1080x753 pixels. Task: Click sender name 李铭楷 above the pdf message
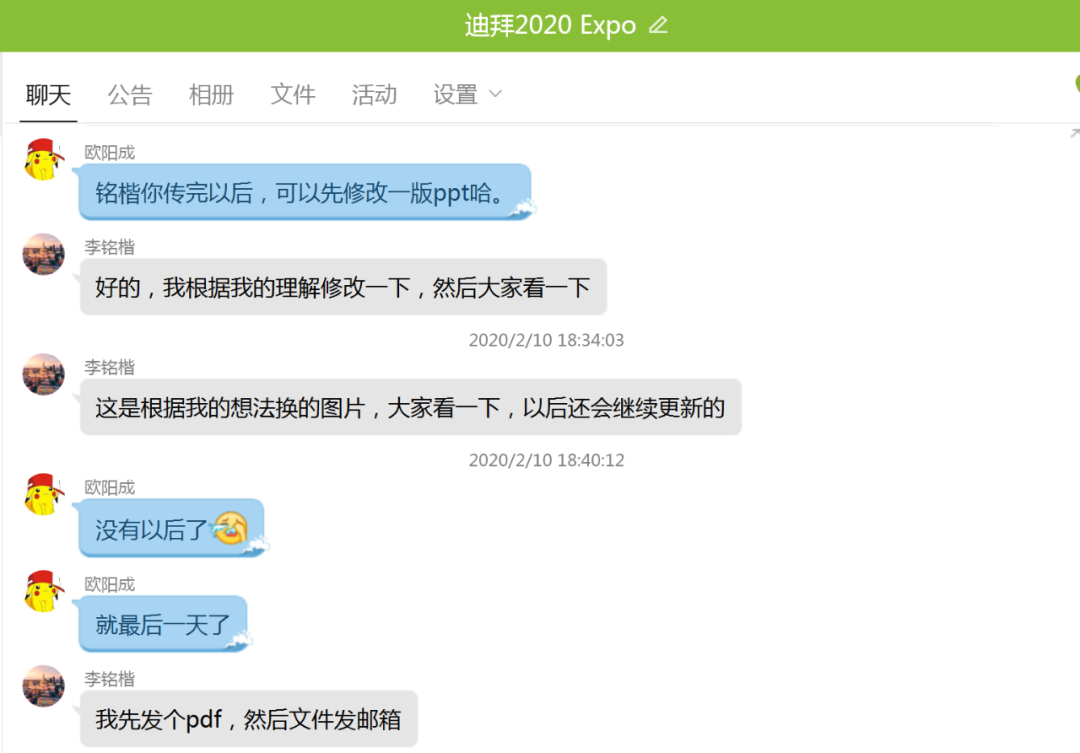coord(110,679)
